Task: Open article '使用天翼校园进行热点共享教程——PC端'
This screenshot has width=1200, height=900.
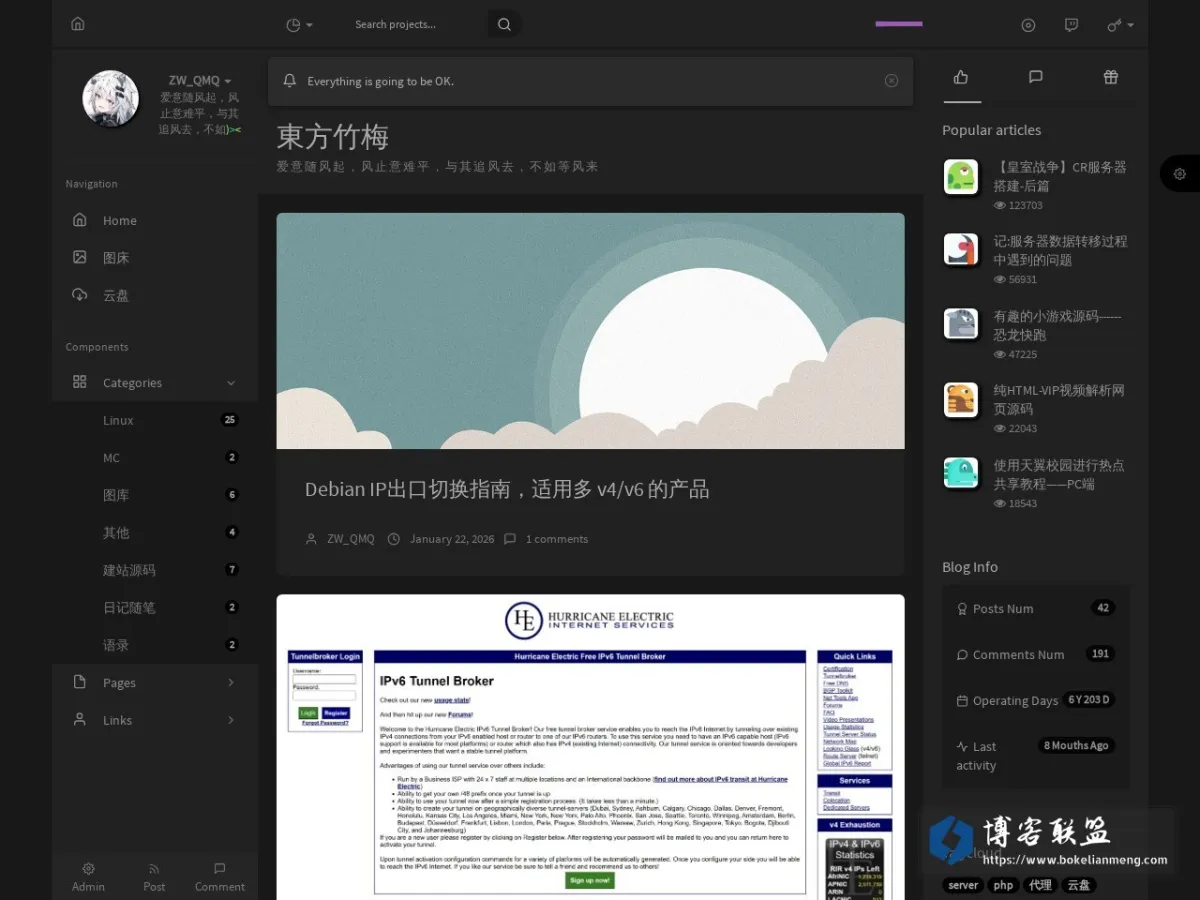Action: pyautogui.click(x=1059, y=474)
